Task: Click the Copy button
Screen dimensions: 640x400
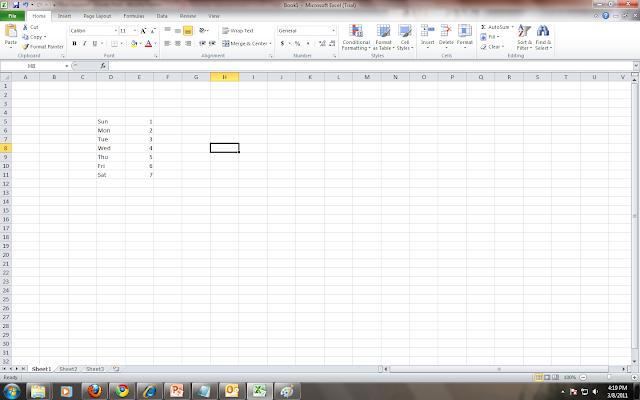Action: pos(34,37)
